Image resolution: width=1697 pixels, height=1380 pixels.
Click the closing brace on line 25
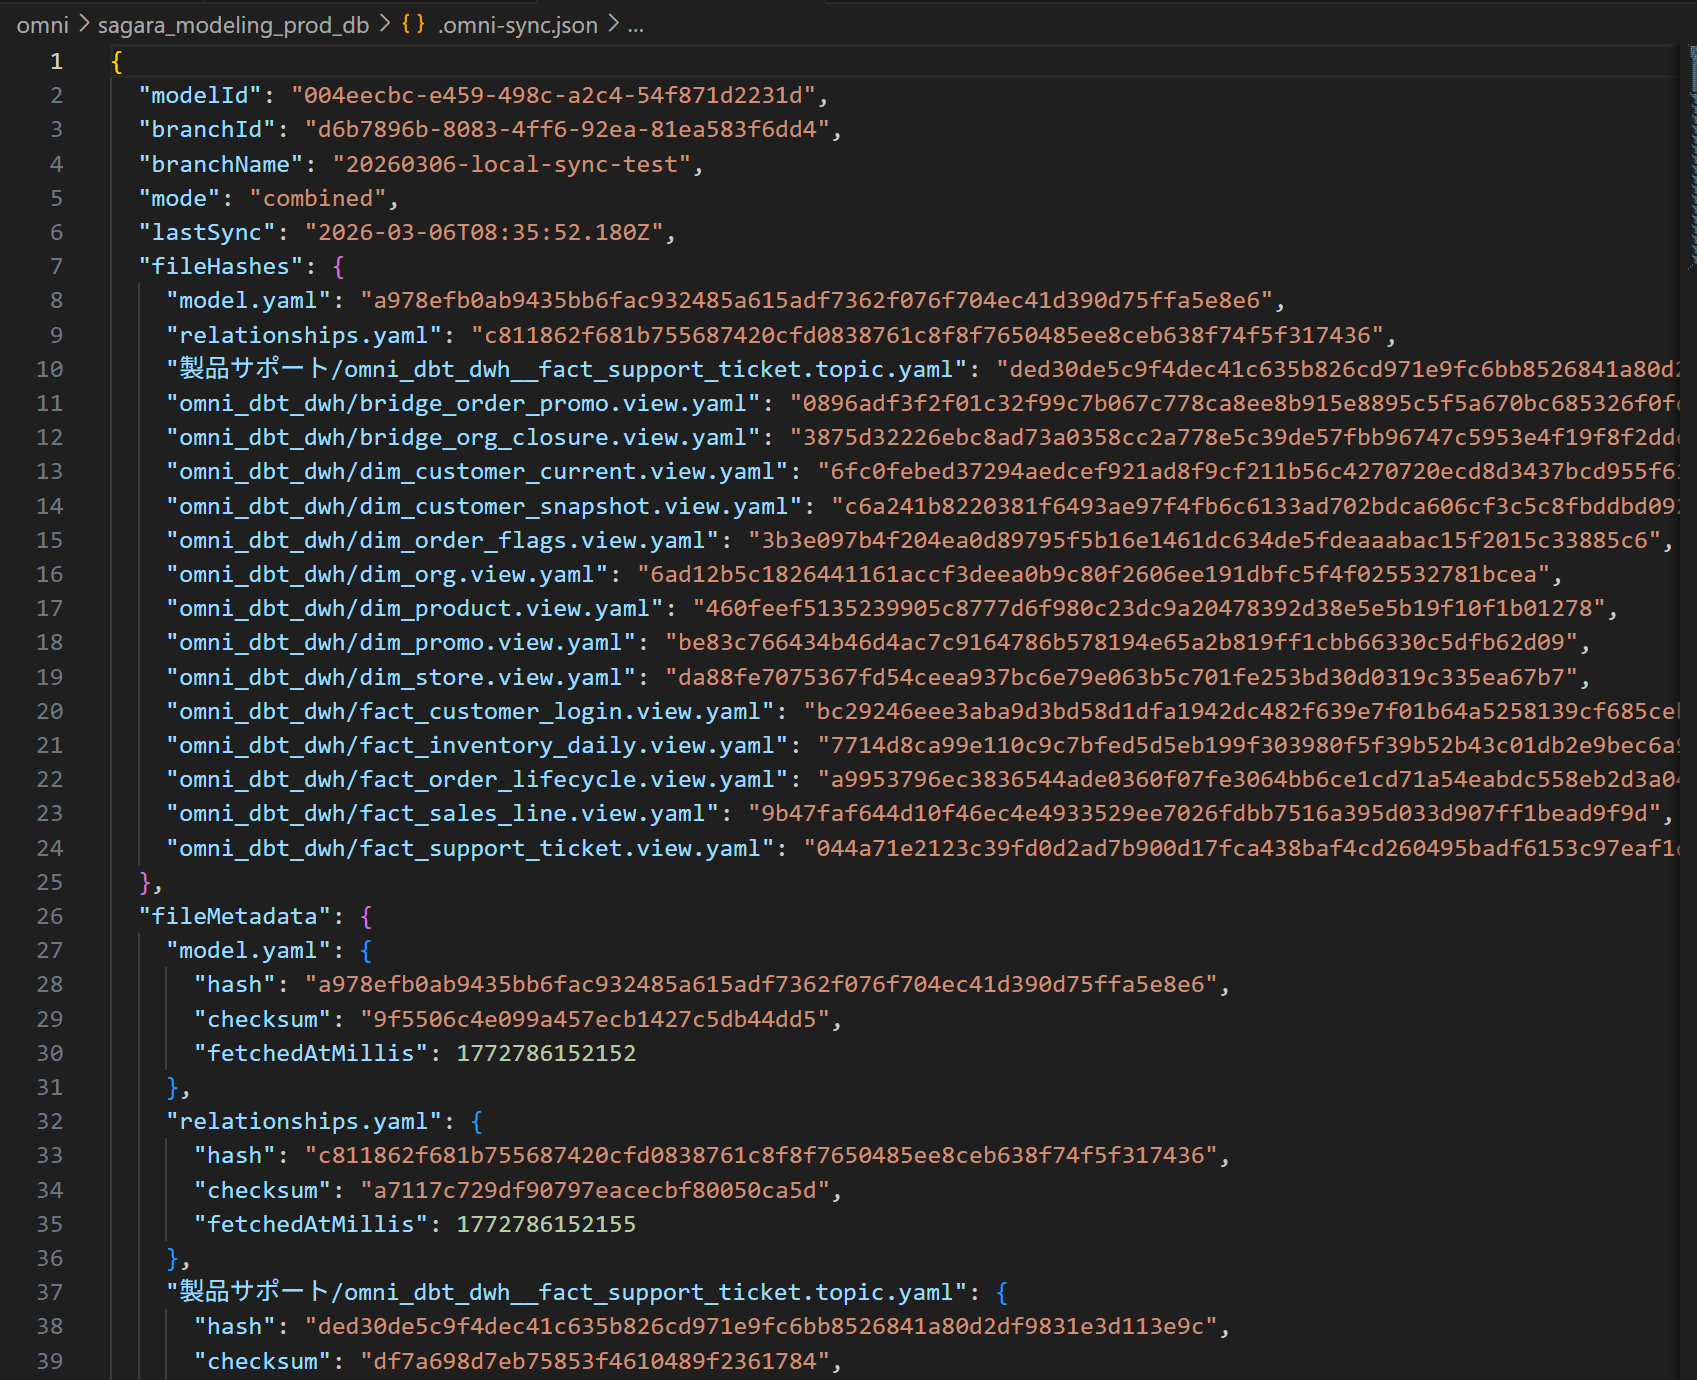(x=145, y=883)
